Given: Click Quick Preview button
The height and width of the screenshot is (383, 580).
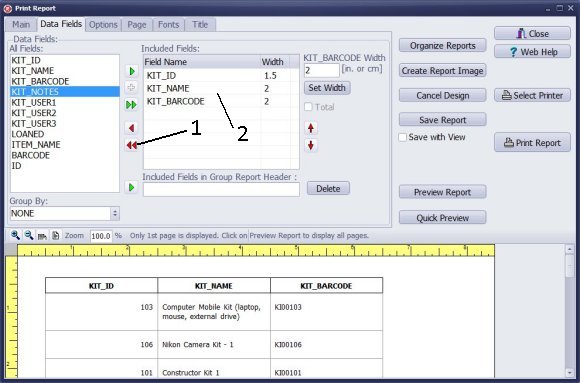Looking at the screenshot, I should pos(442,218).
